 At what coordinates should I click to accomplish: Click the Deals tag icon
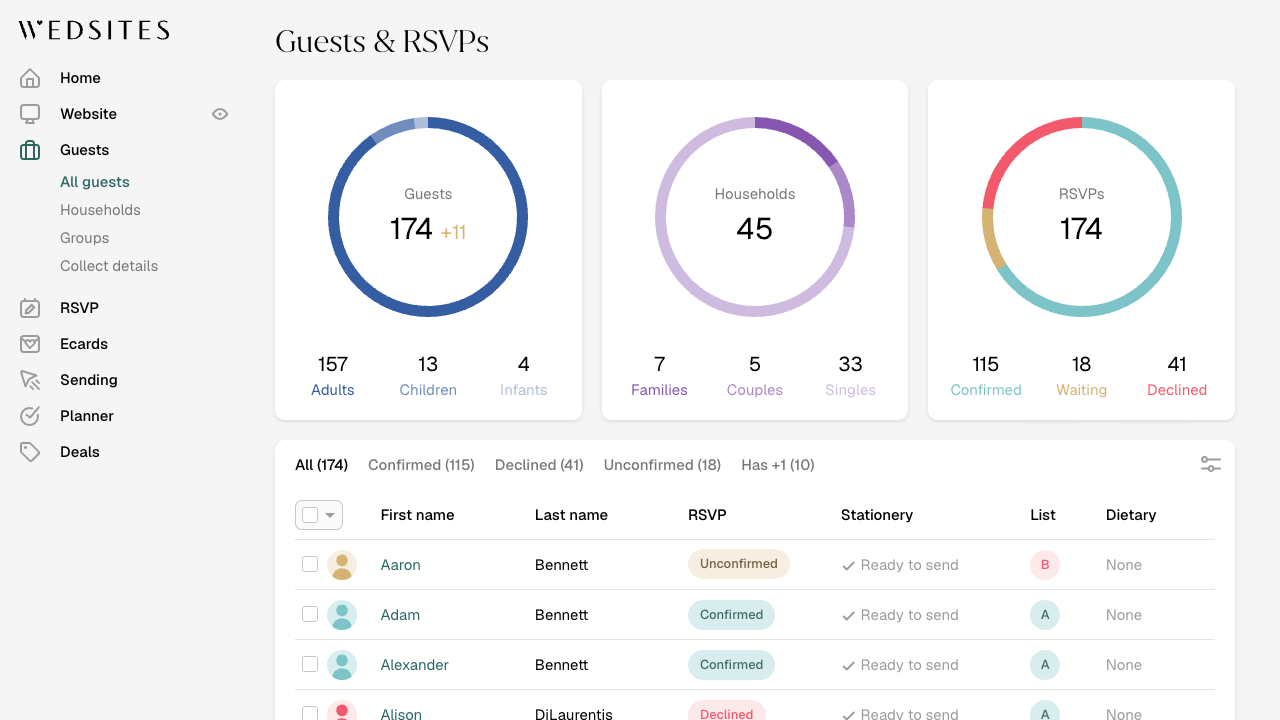pyautogui.click(x=30, y=452)
